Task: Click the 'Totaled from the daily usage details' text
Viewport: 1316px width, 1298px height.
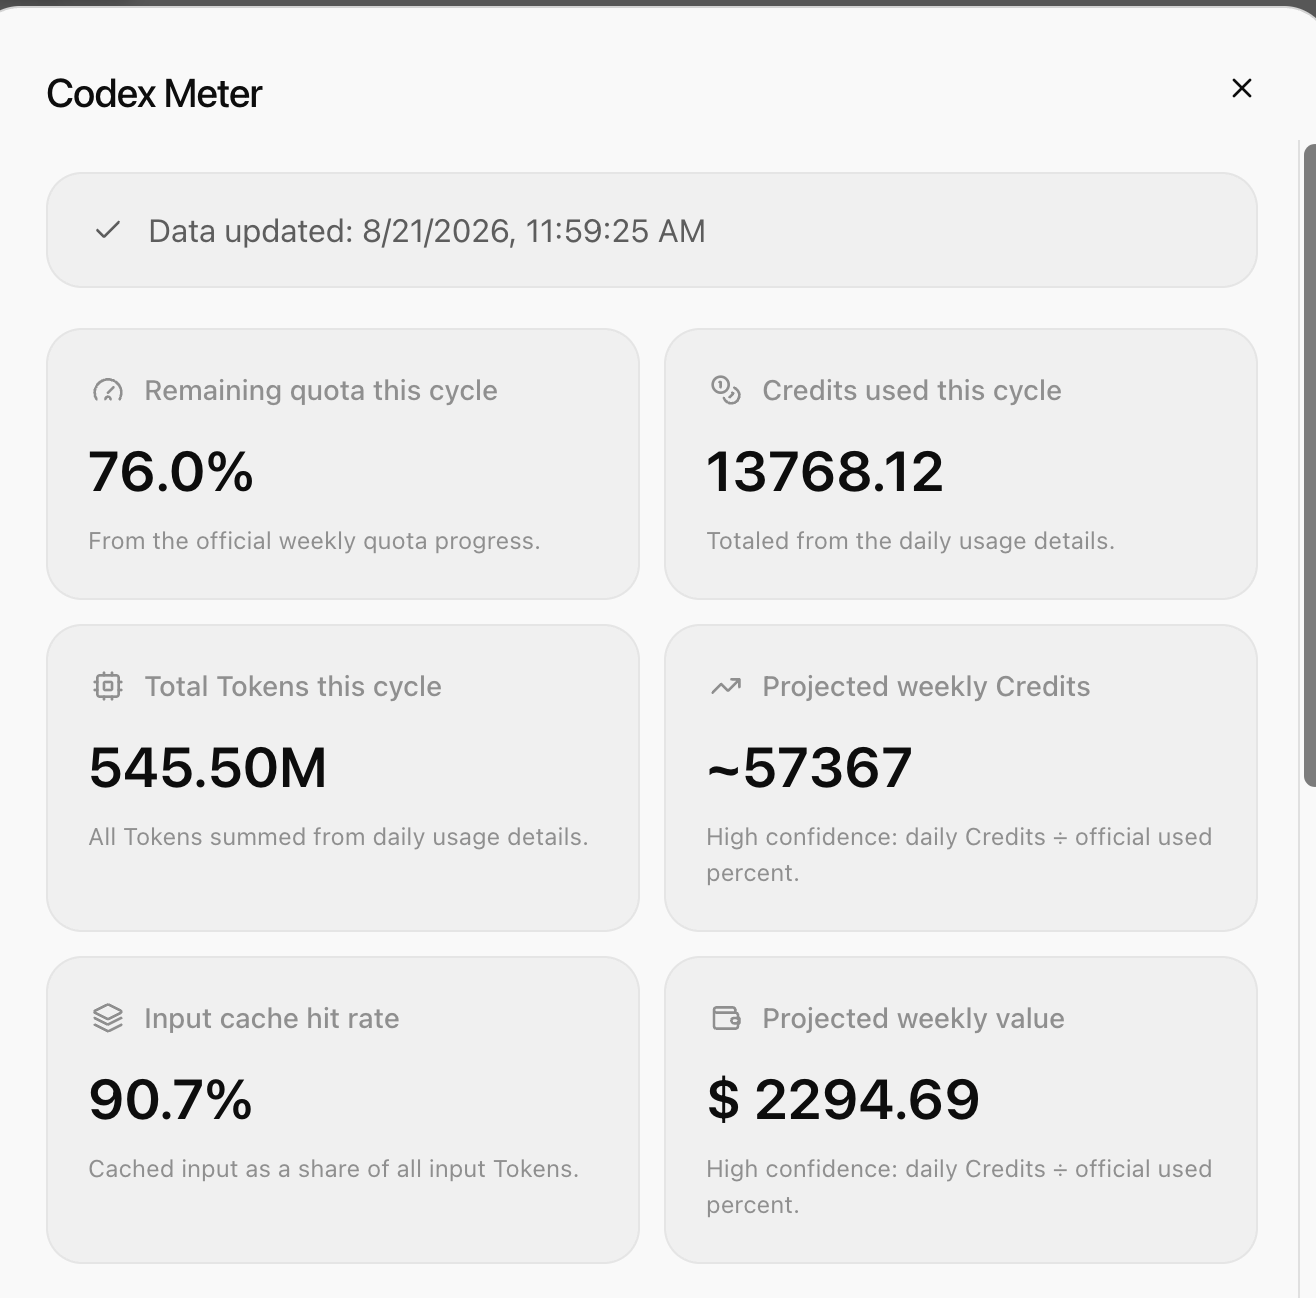Action: (x=910, y=541)
